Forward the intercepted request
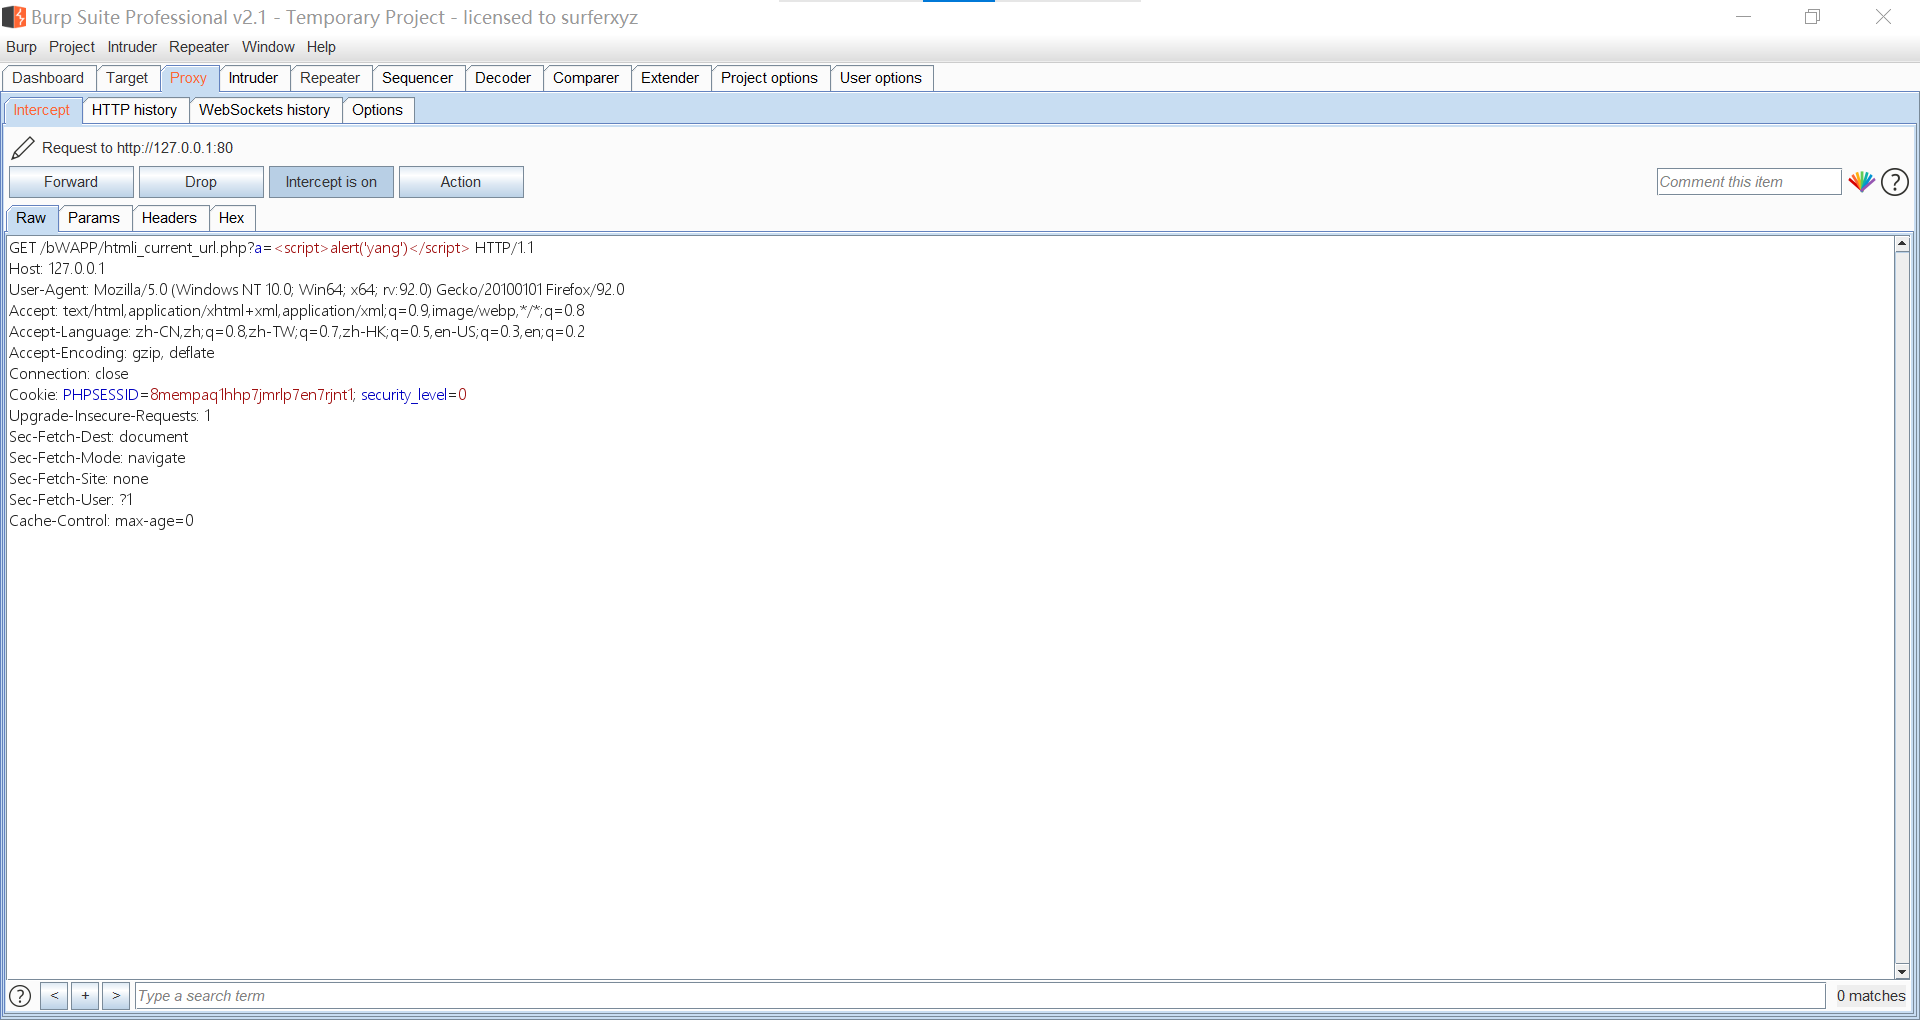This screenshot has width=1920, height=1020. [x=71, y=182]
